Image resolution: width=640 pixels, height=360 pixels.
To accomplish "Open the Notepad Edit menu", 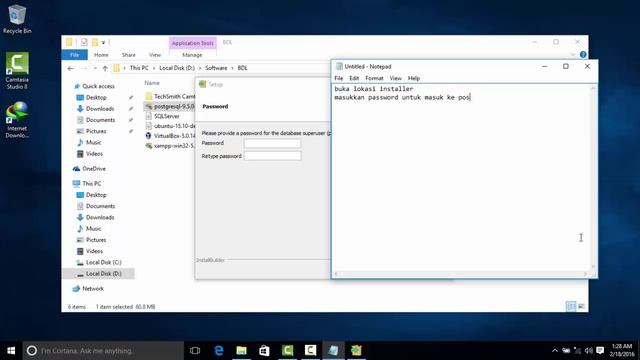I will tap(354, 78).
